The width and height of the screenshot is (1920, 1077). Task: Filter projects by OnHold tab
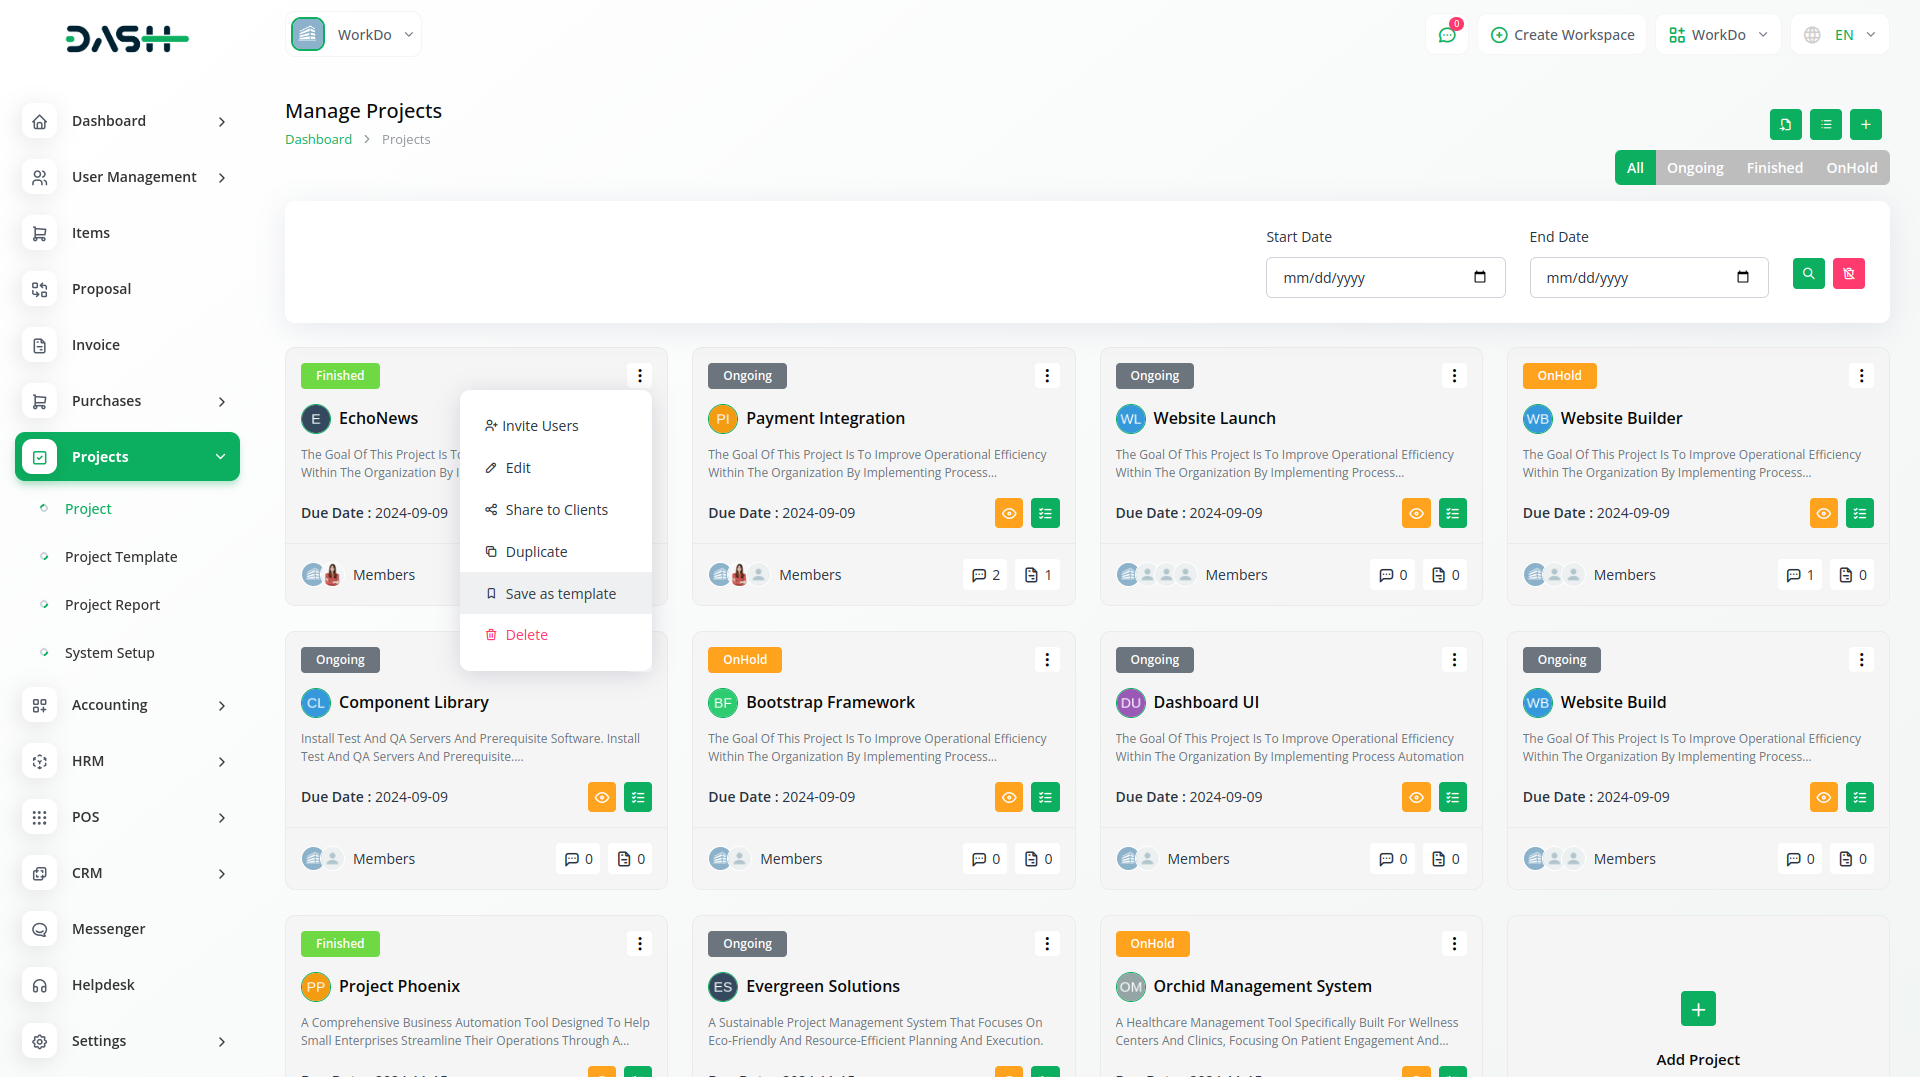[1851, 168]
